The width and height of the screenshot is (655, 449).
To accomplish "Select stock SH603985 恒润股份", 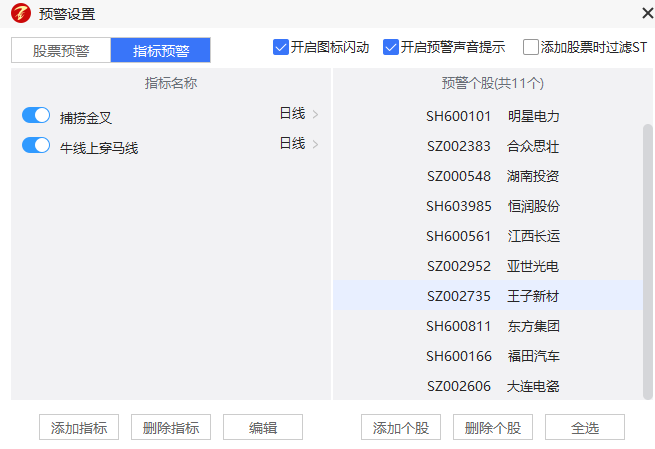I will point(488,206).
